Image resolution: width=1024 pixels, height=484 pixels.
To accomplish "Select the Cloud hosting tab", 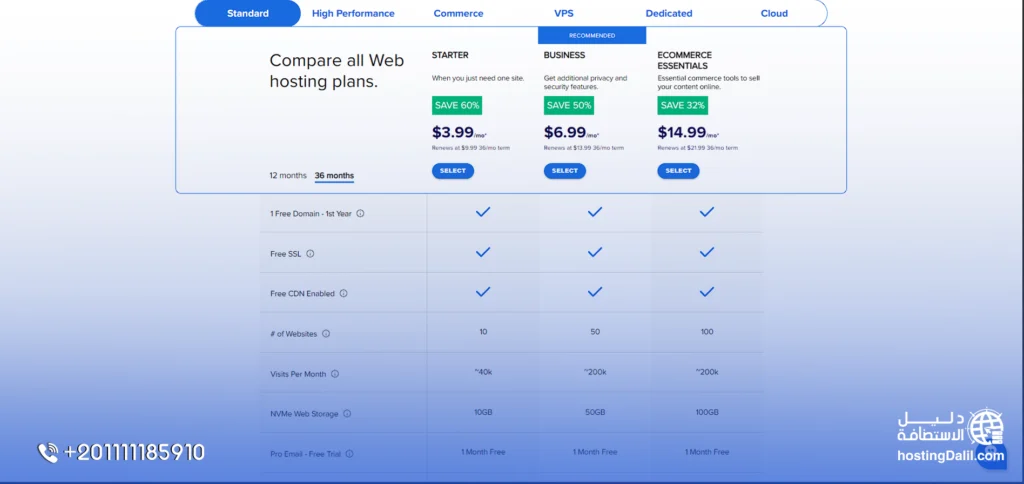I will click(x=774, y=14).
